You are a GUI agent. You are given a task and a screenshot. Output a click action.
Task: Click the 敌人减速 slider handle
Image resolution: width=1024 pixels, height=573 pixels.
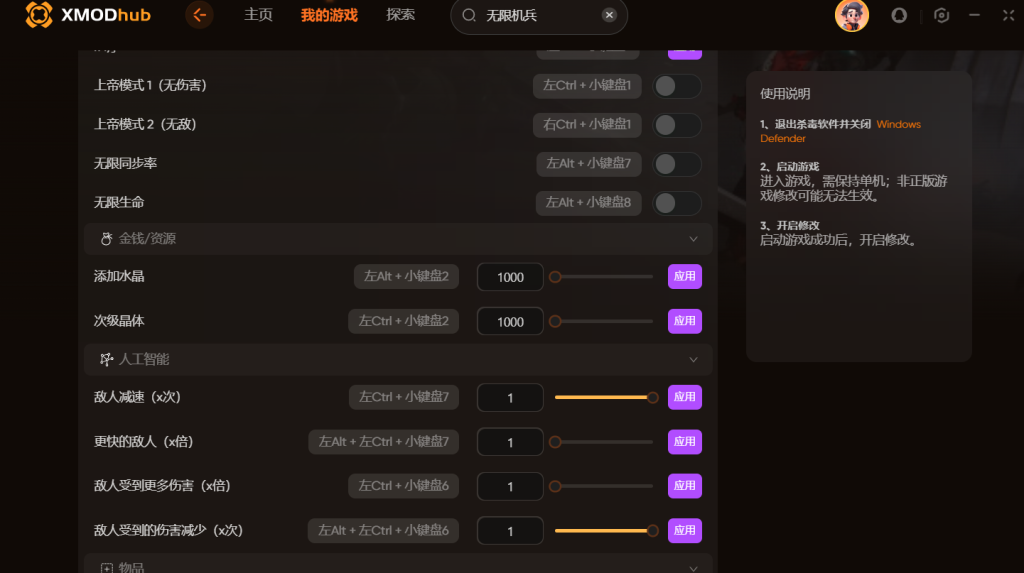click(652, 397)
